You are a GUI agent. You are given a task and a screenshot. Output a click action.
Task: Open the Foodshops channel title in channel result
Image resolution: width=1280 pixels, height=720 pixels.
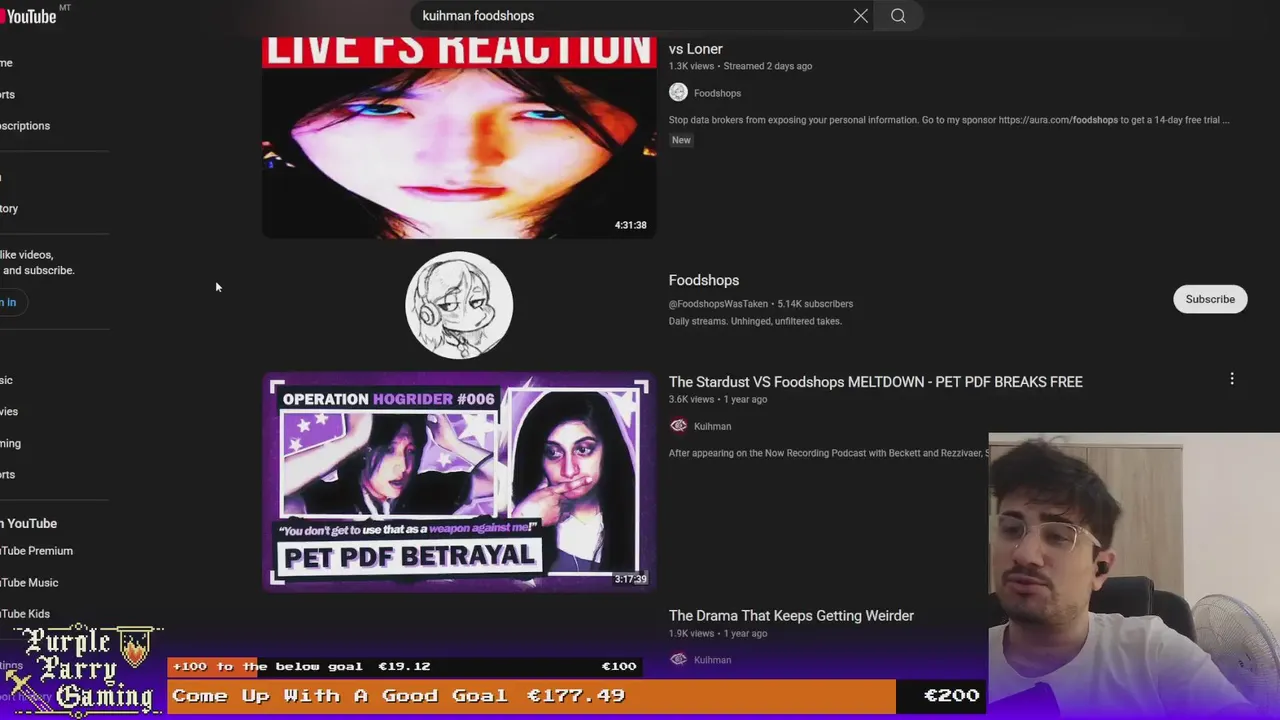coord(704,280)
